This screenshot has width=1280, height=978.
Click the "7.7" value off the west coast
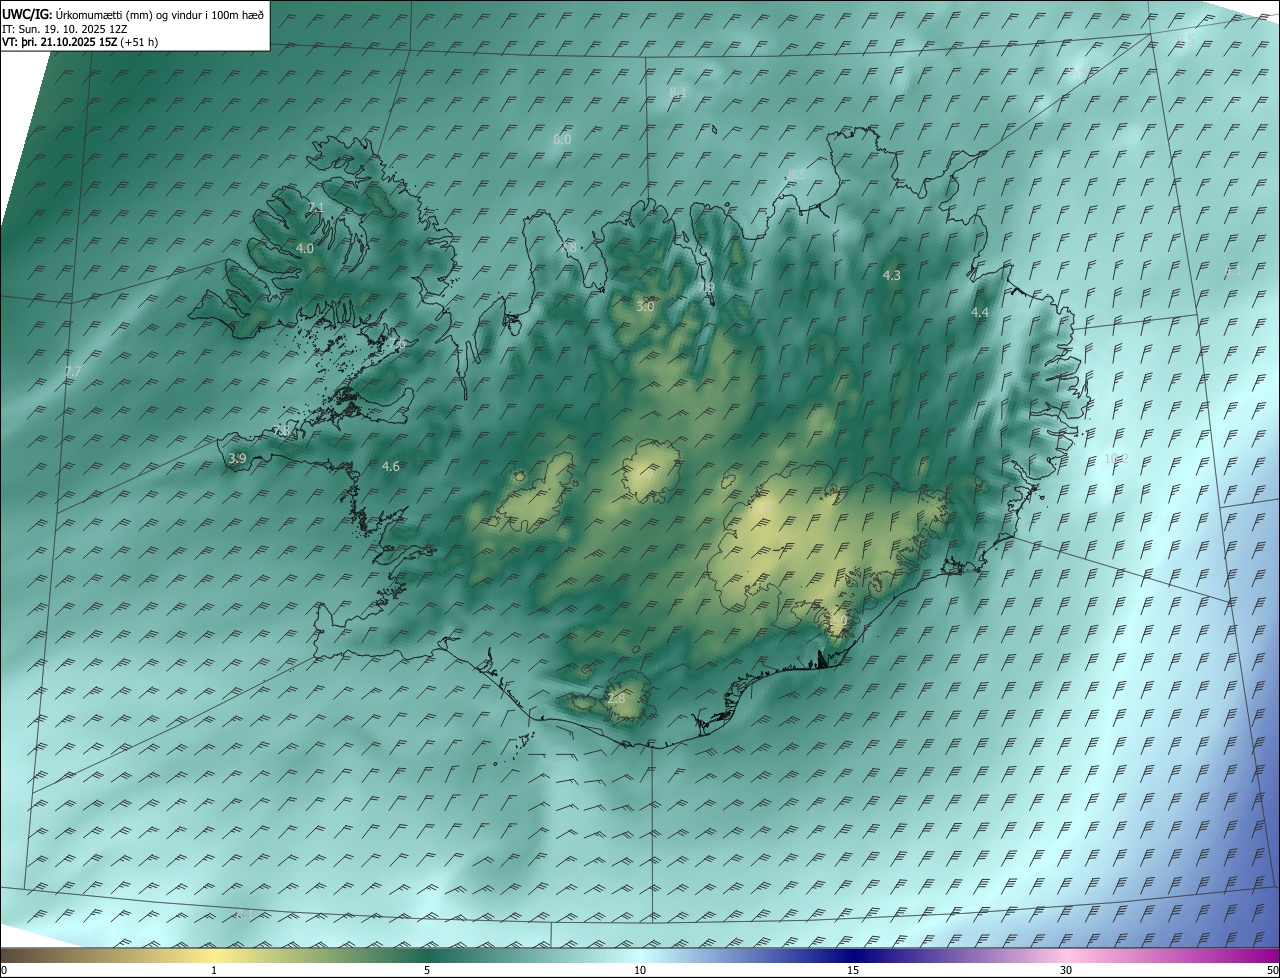pos(72,372)
